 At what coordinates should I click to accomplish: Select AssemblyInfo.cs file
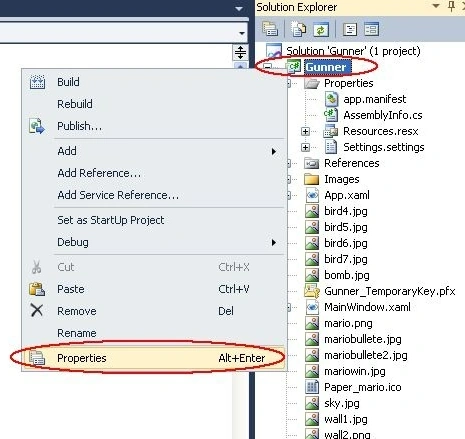coord(383,115)
